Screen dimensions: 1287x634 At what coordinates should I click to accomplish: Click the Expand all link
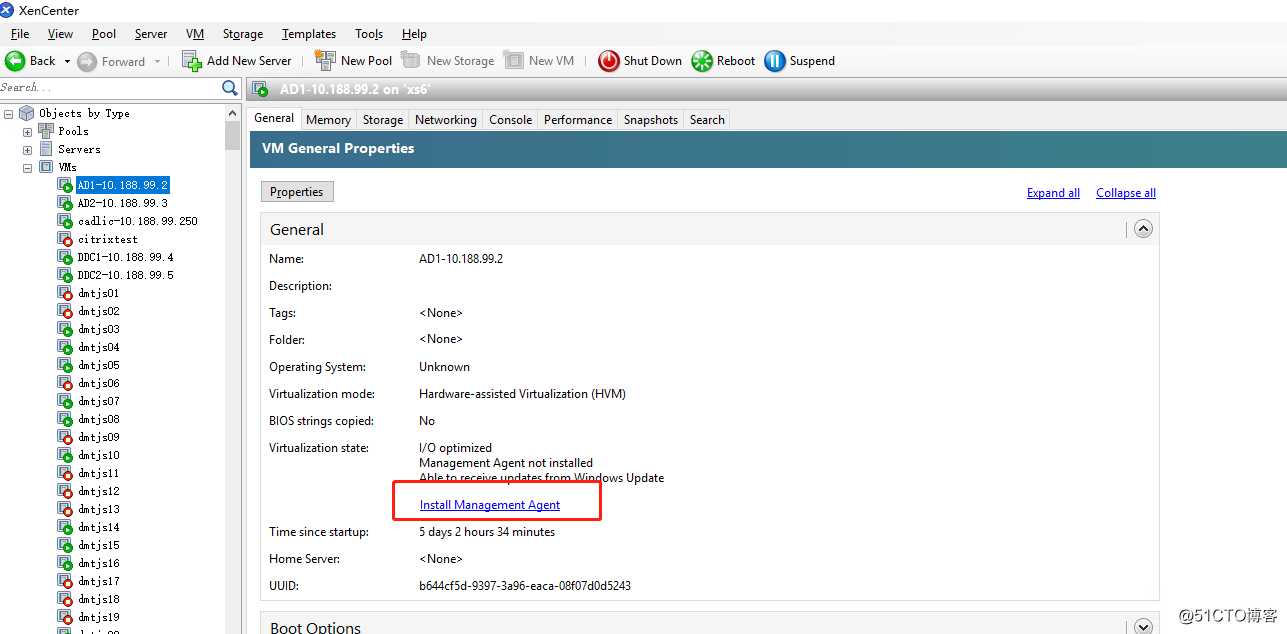point(1053,193)
